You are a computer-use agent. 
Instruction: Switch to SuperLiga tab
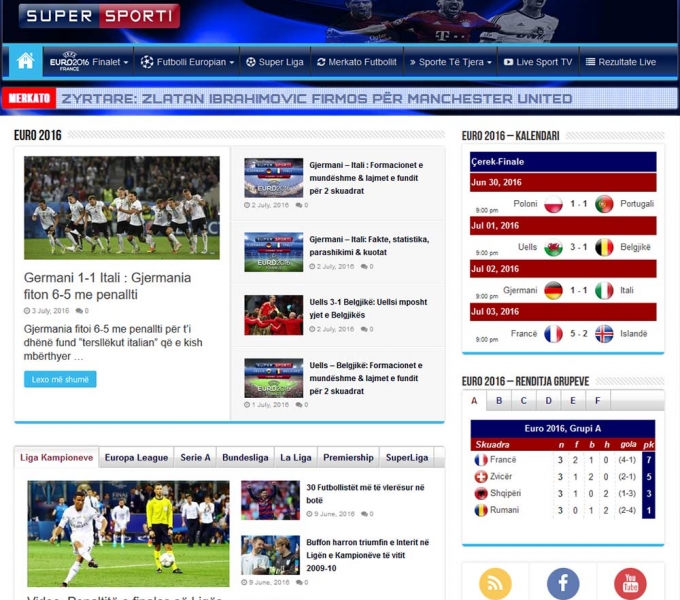point(407,457)
